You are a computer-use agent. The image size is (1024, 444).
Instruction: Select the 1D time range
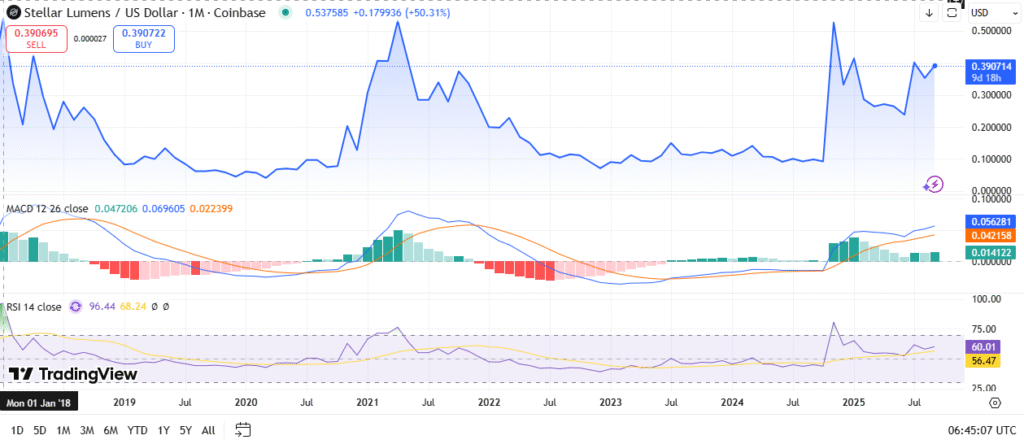click(18, 430)
